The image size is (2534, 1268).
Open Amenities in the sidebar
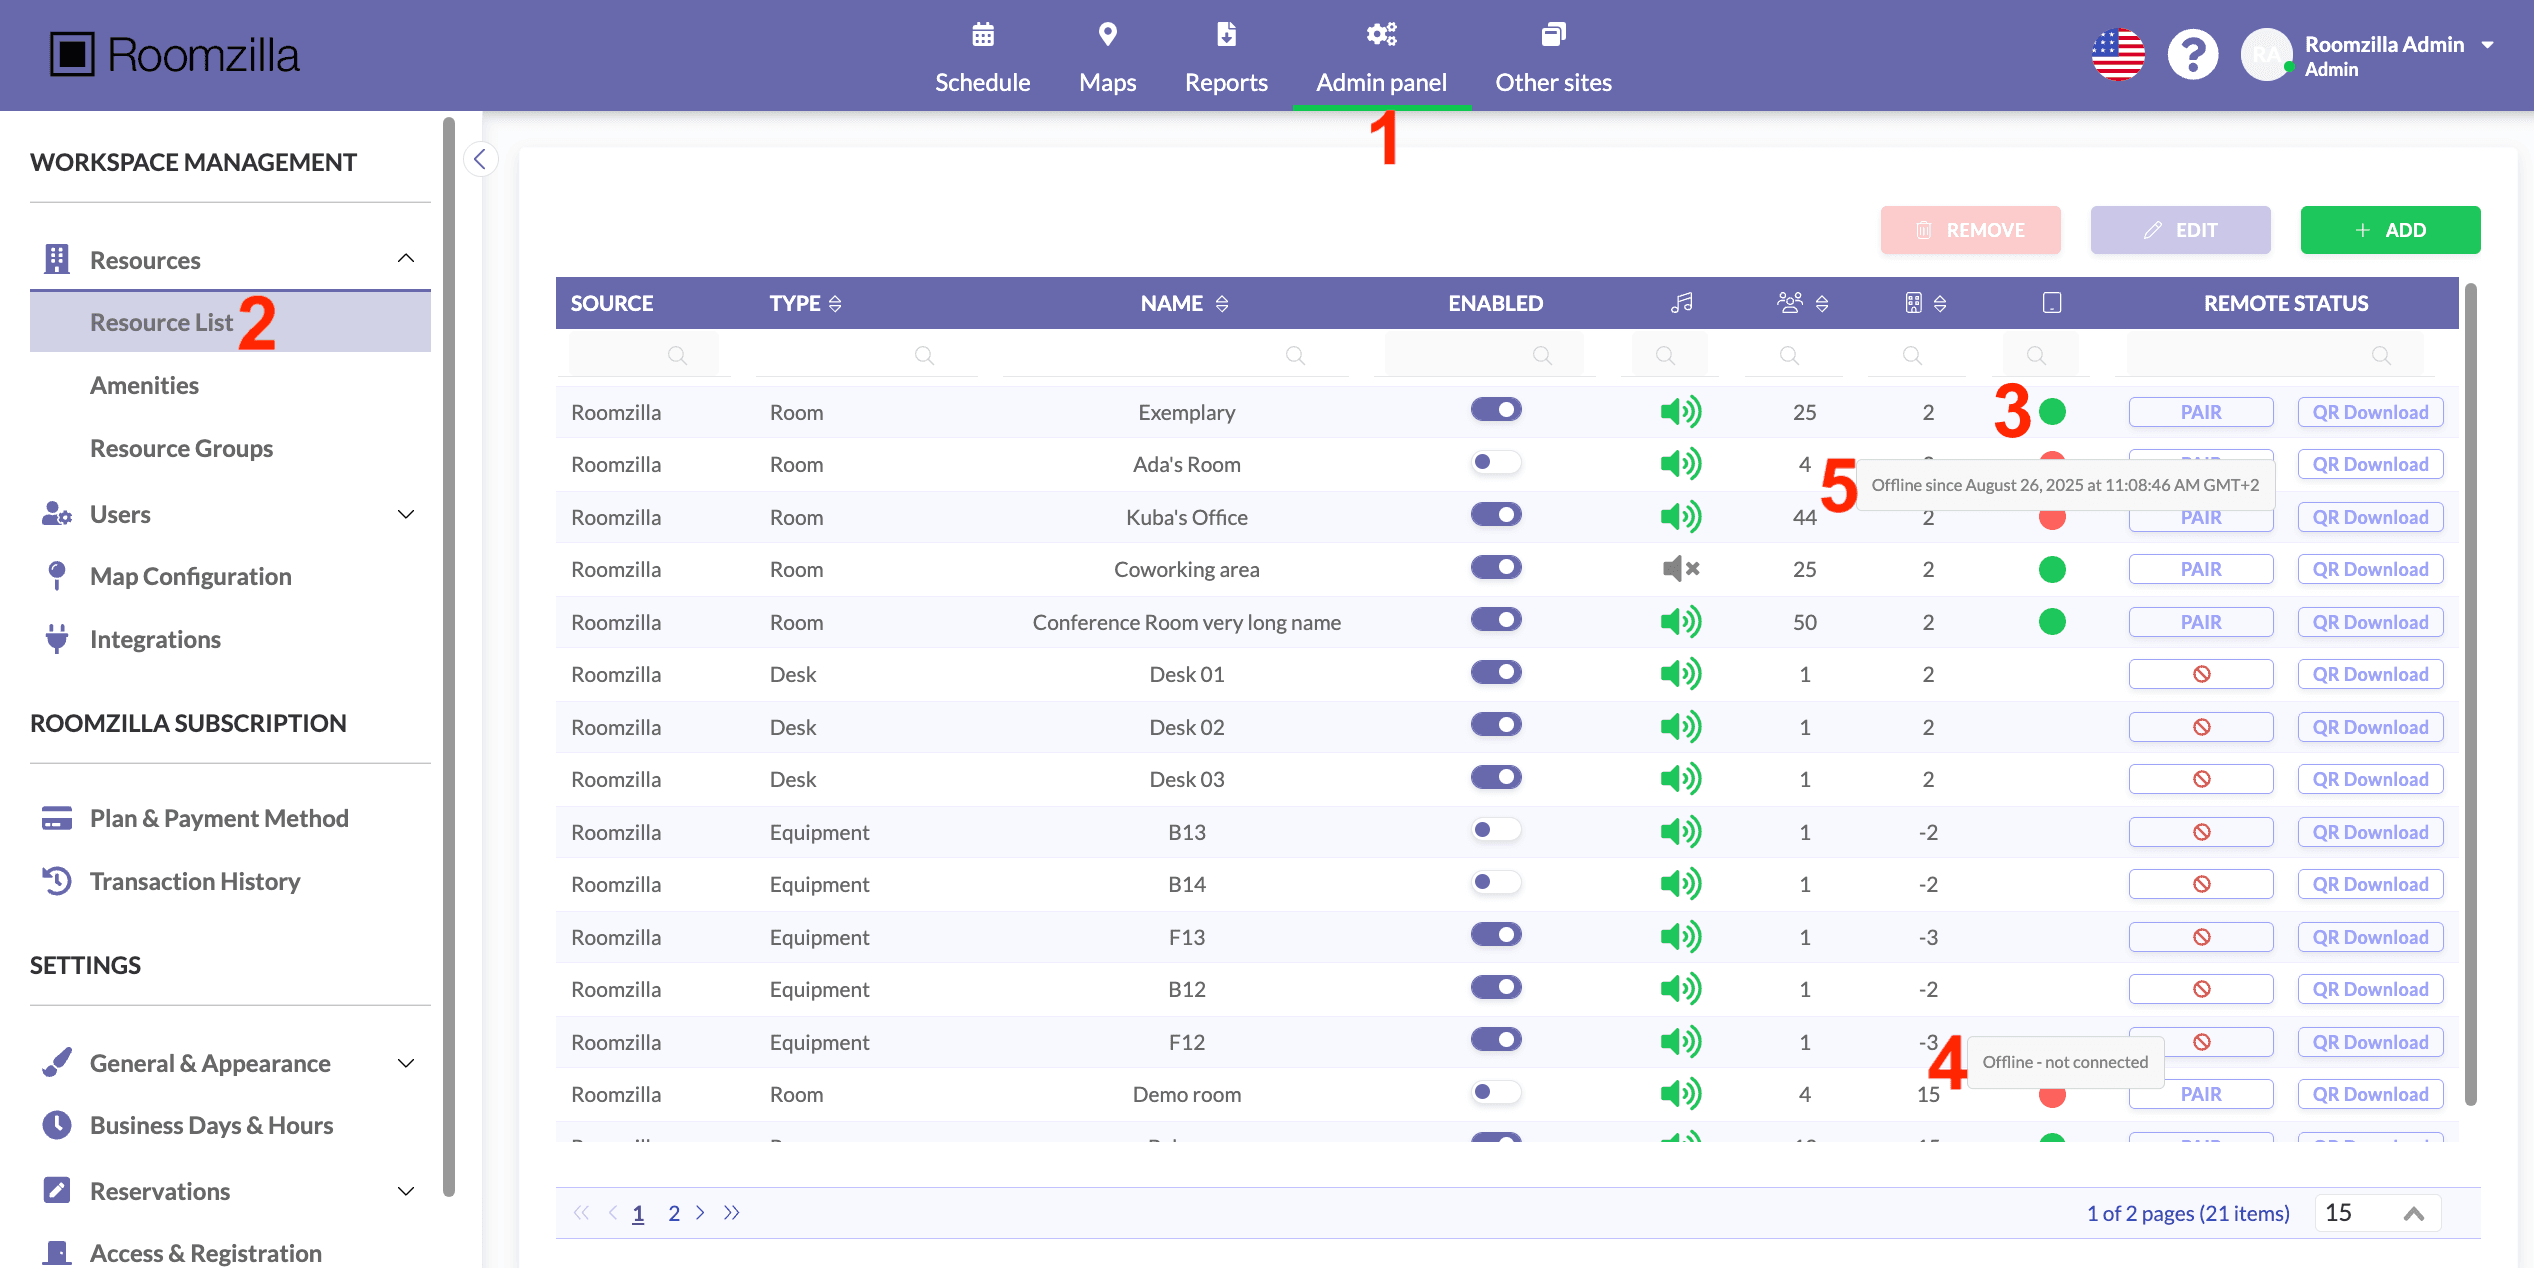(x=144, y=385)
